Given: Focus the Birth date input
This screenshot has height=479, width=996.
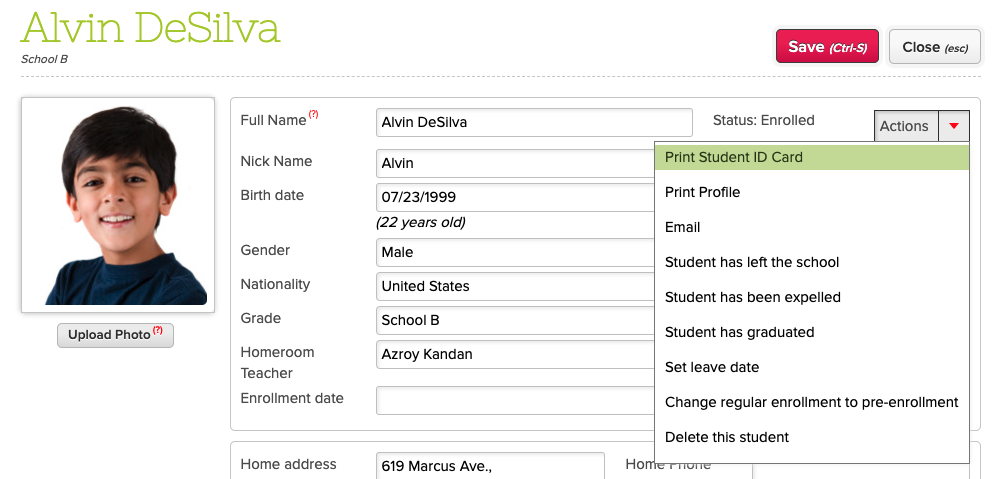Looking at the screenshot, I should 515,197.
